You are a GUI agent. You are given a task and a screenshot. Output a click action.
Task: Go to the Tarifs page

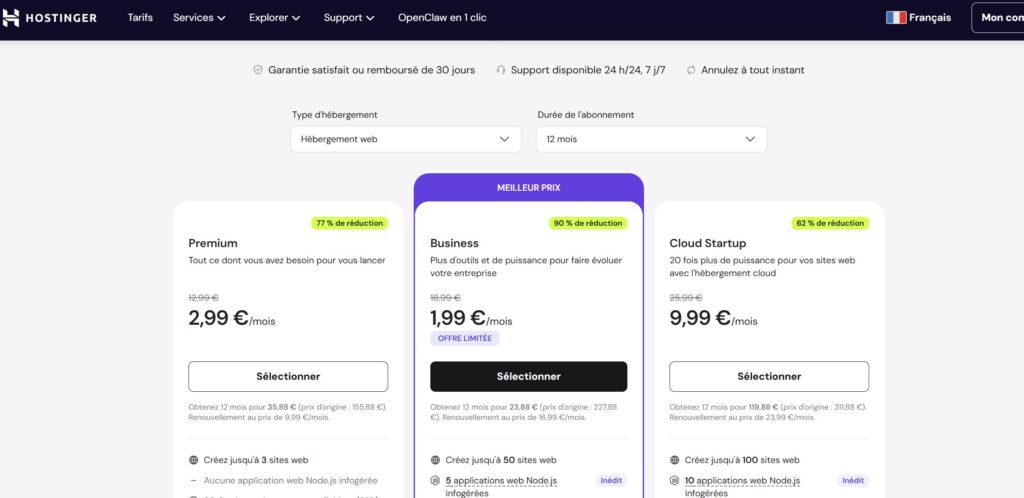(x=140, y=18)
